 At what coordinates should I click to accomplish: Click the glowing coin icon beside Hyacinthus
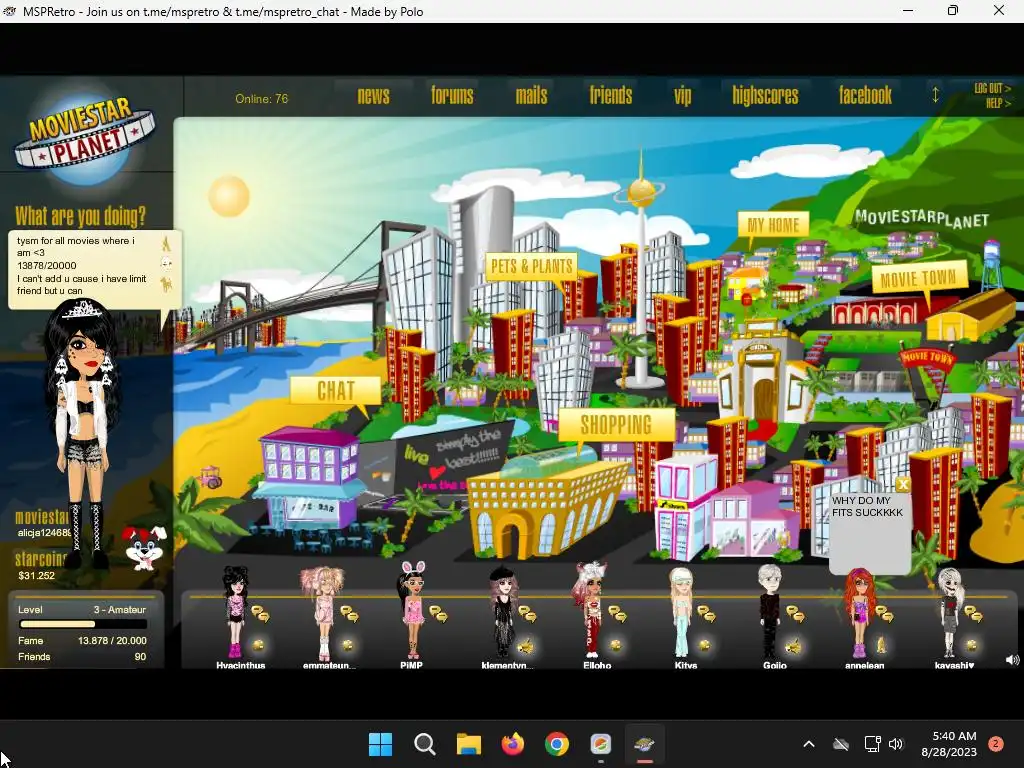[259, 645]
